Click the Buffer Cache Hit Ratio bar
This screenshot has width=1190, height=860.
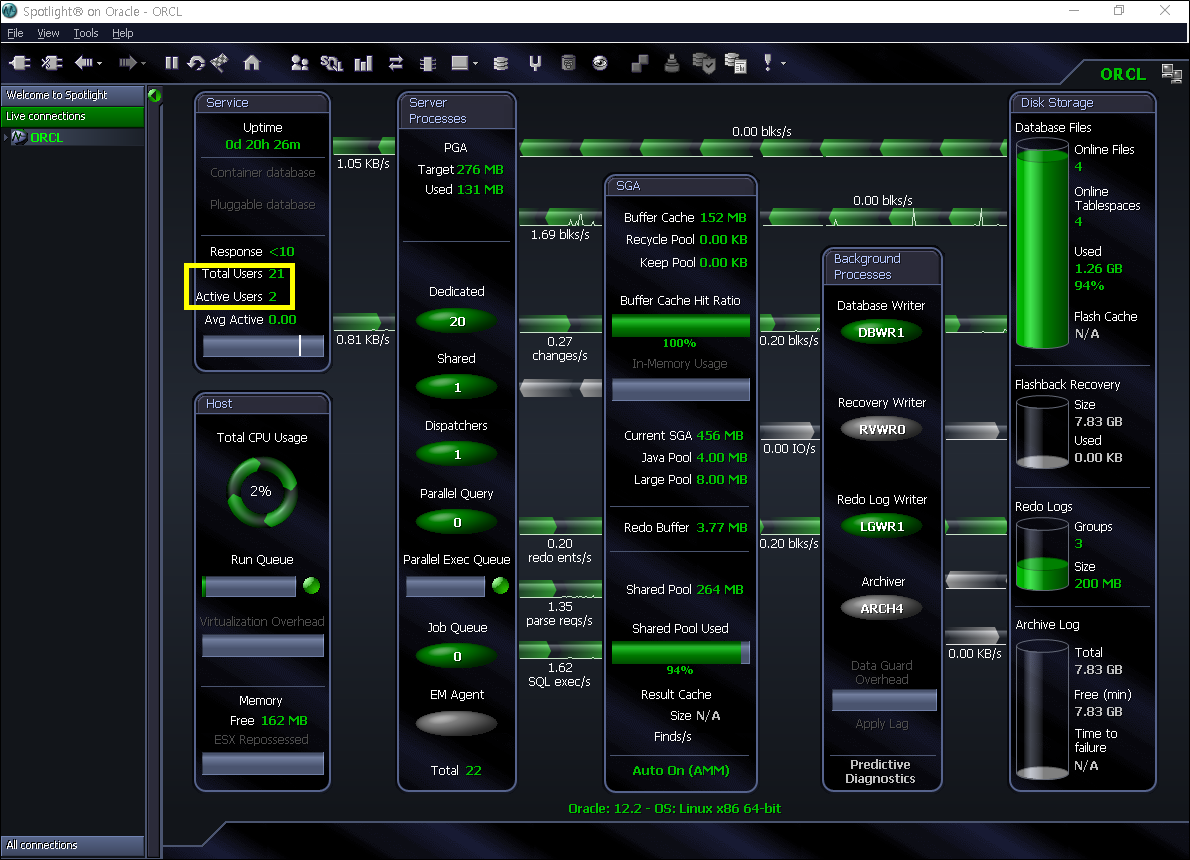tap(681, 326)
